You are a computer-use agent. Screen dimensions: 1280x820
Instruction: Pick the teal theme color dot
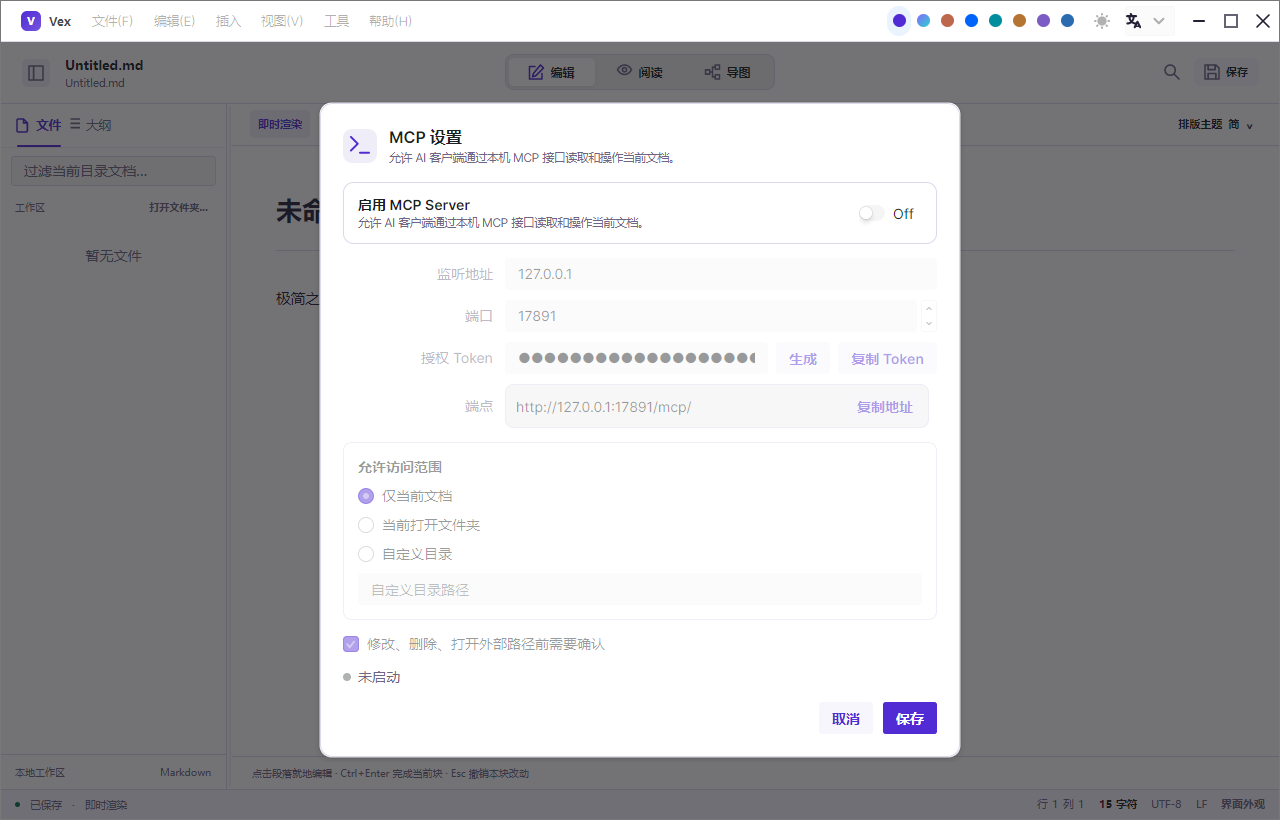[995, 21]
